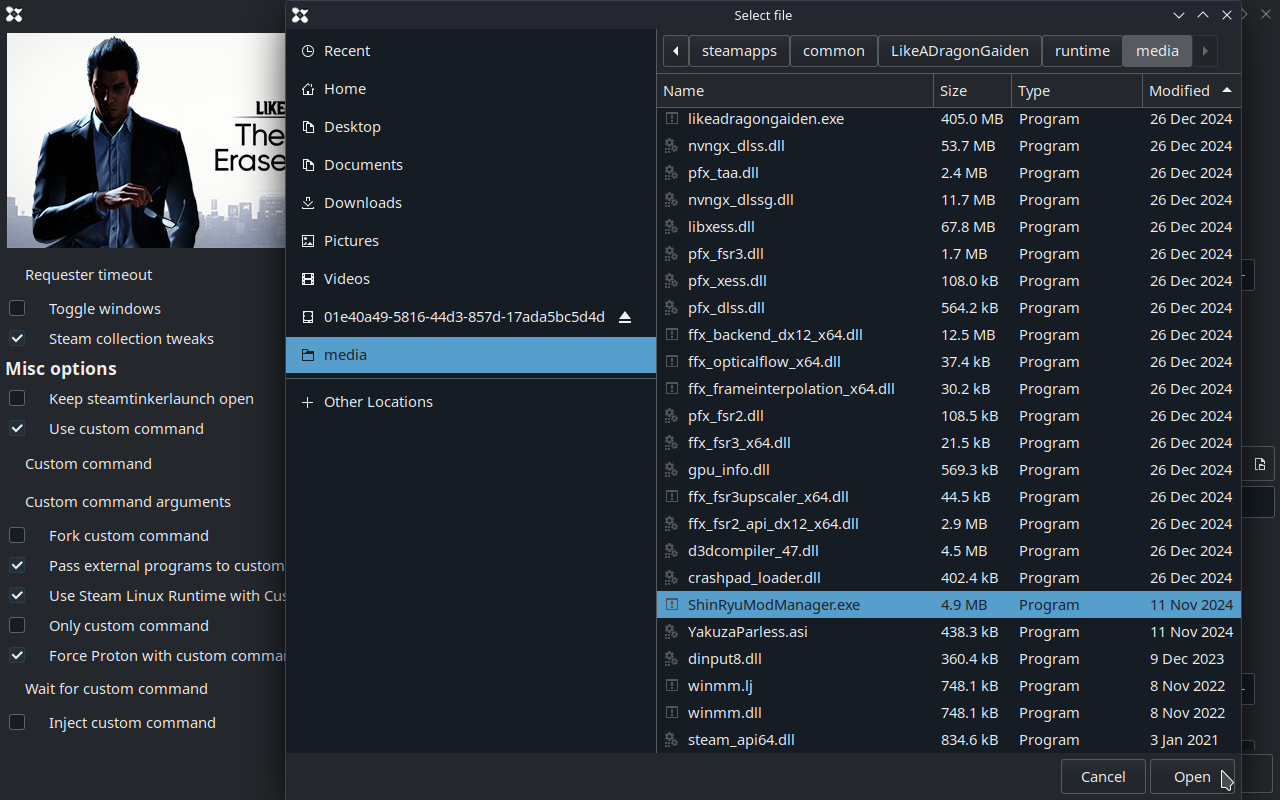The width and height of the screenshot is (1280, 800).
Task: Go to the common path segment
Action: click(834, 51)
